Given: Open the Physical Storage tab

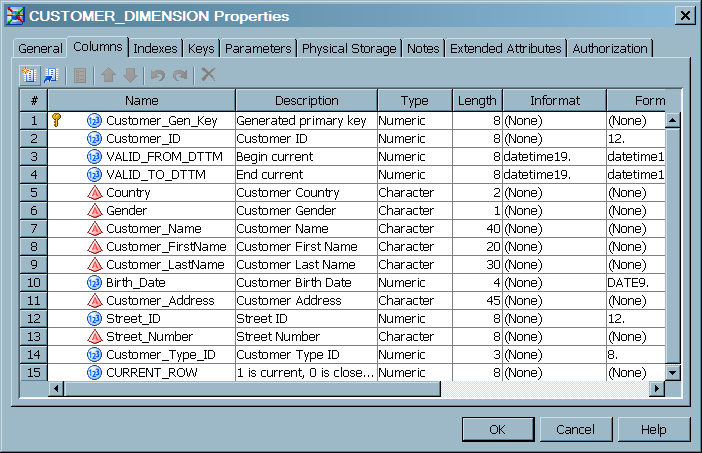Looking at the screenshot, I should tap(349, 48).
